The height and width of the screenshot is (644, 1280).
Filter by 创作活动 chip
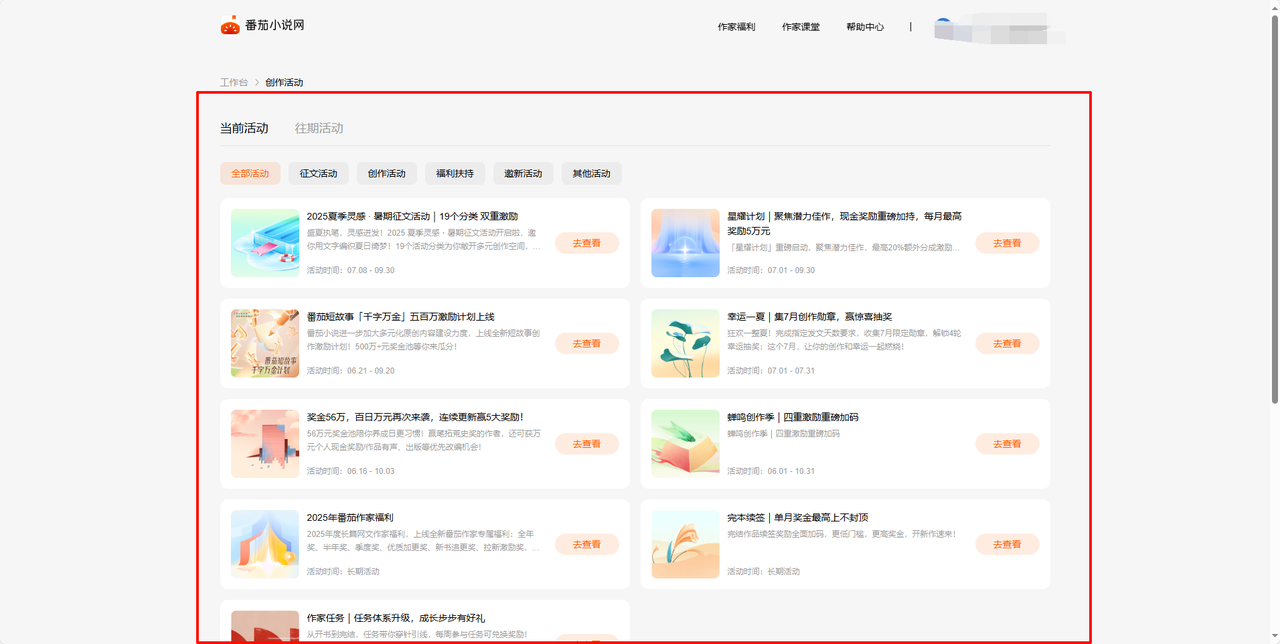tap(386, 173)
